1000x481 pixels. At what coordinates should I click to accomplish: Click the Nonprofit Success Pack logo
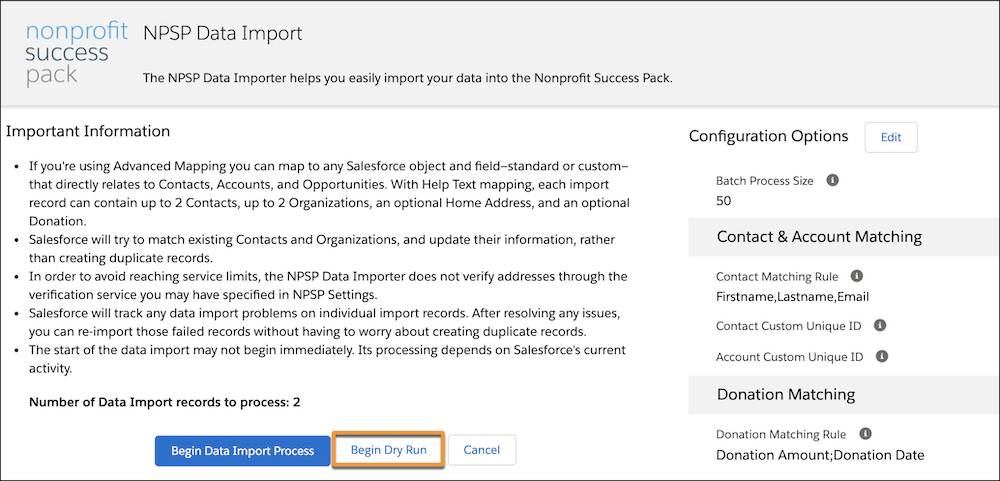(77, 53)
